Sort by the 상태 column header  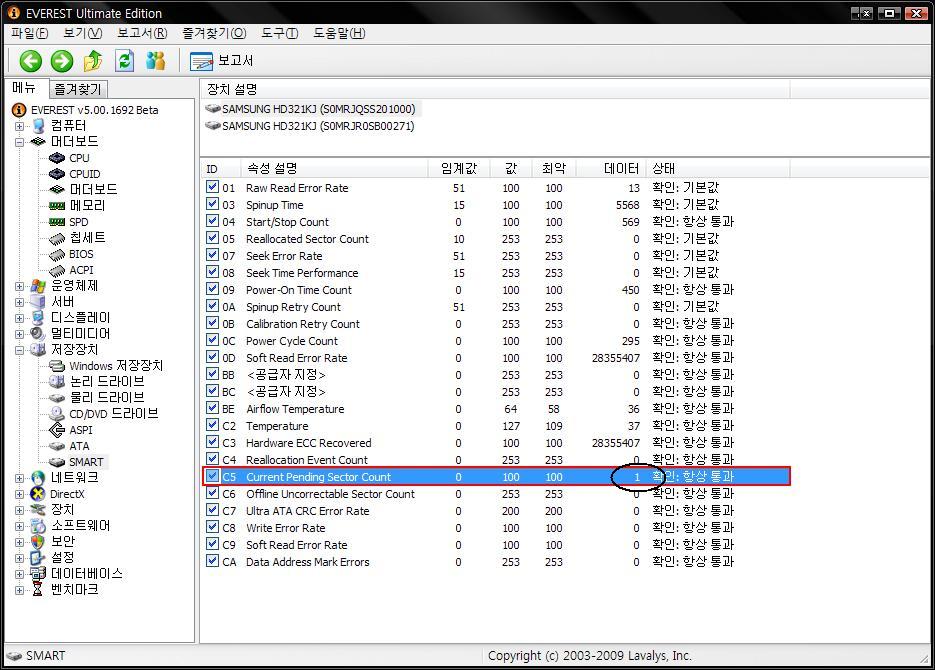[719, 169]
